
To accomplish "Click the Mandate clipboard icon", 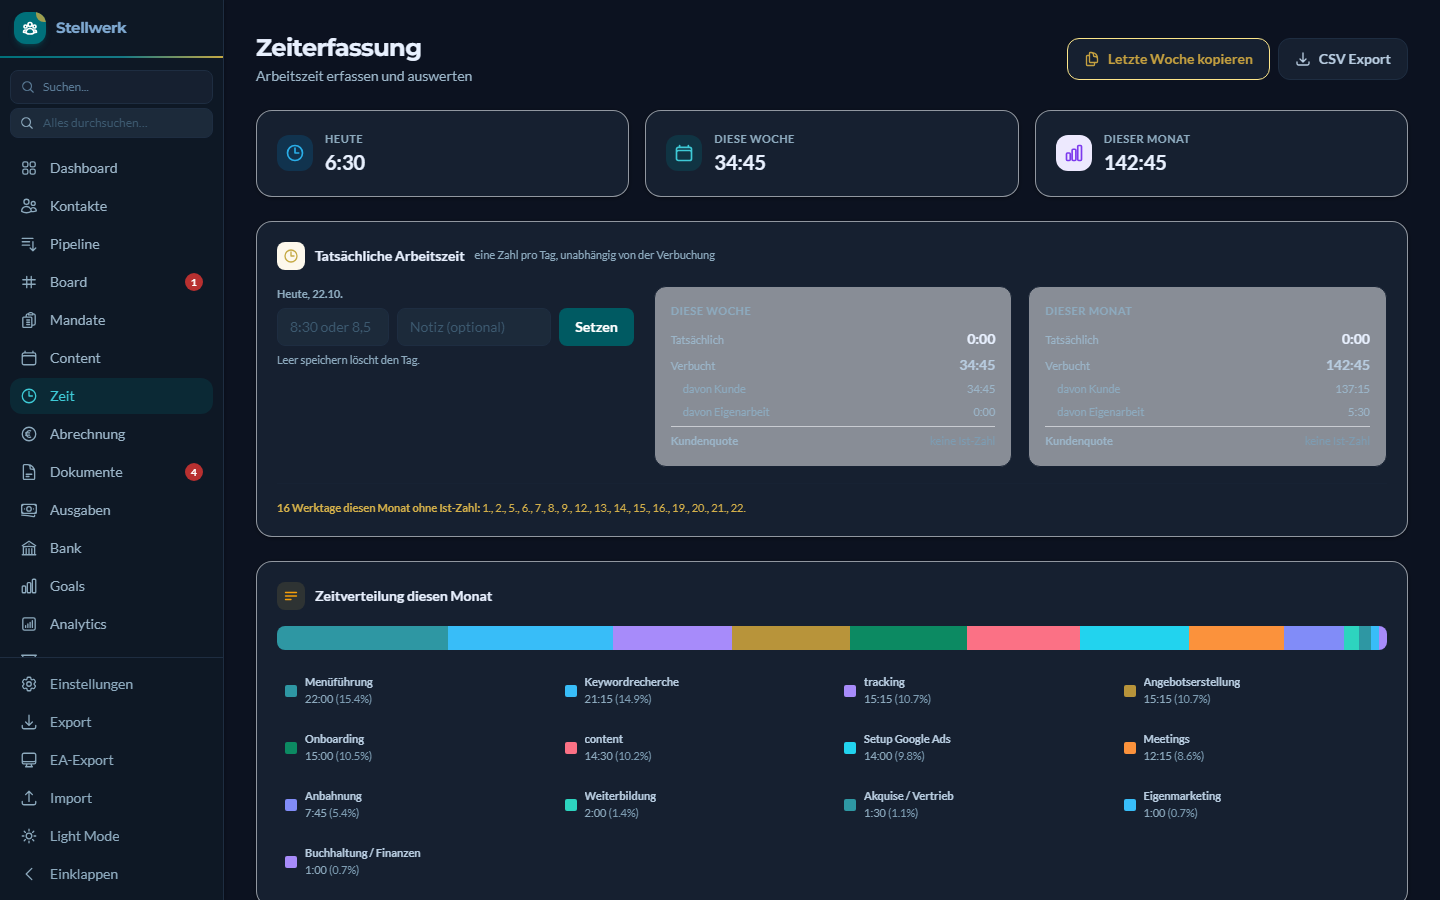I will click(29, 320).
